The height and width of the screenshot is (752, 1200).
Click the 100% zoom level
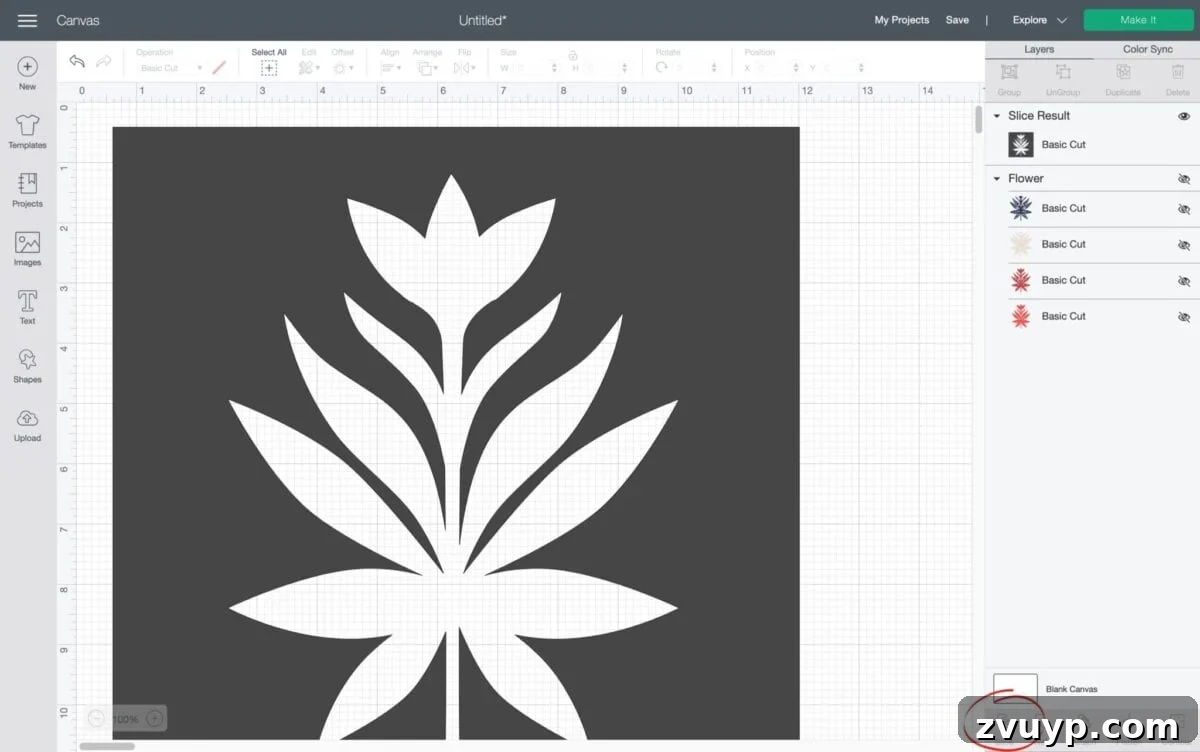pos(125,719)
